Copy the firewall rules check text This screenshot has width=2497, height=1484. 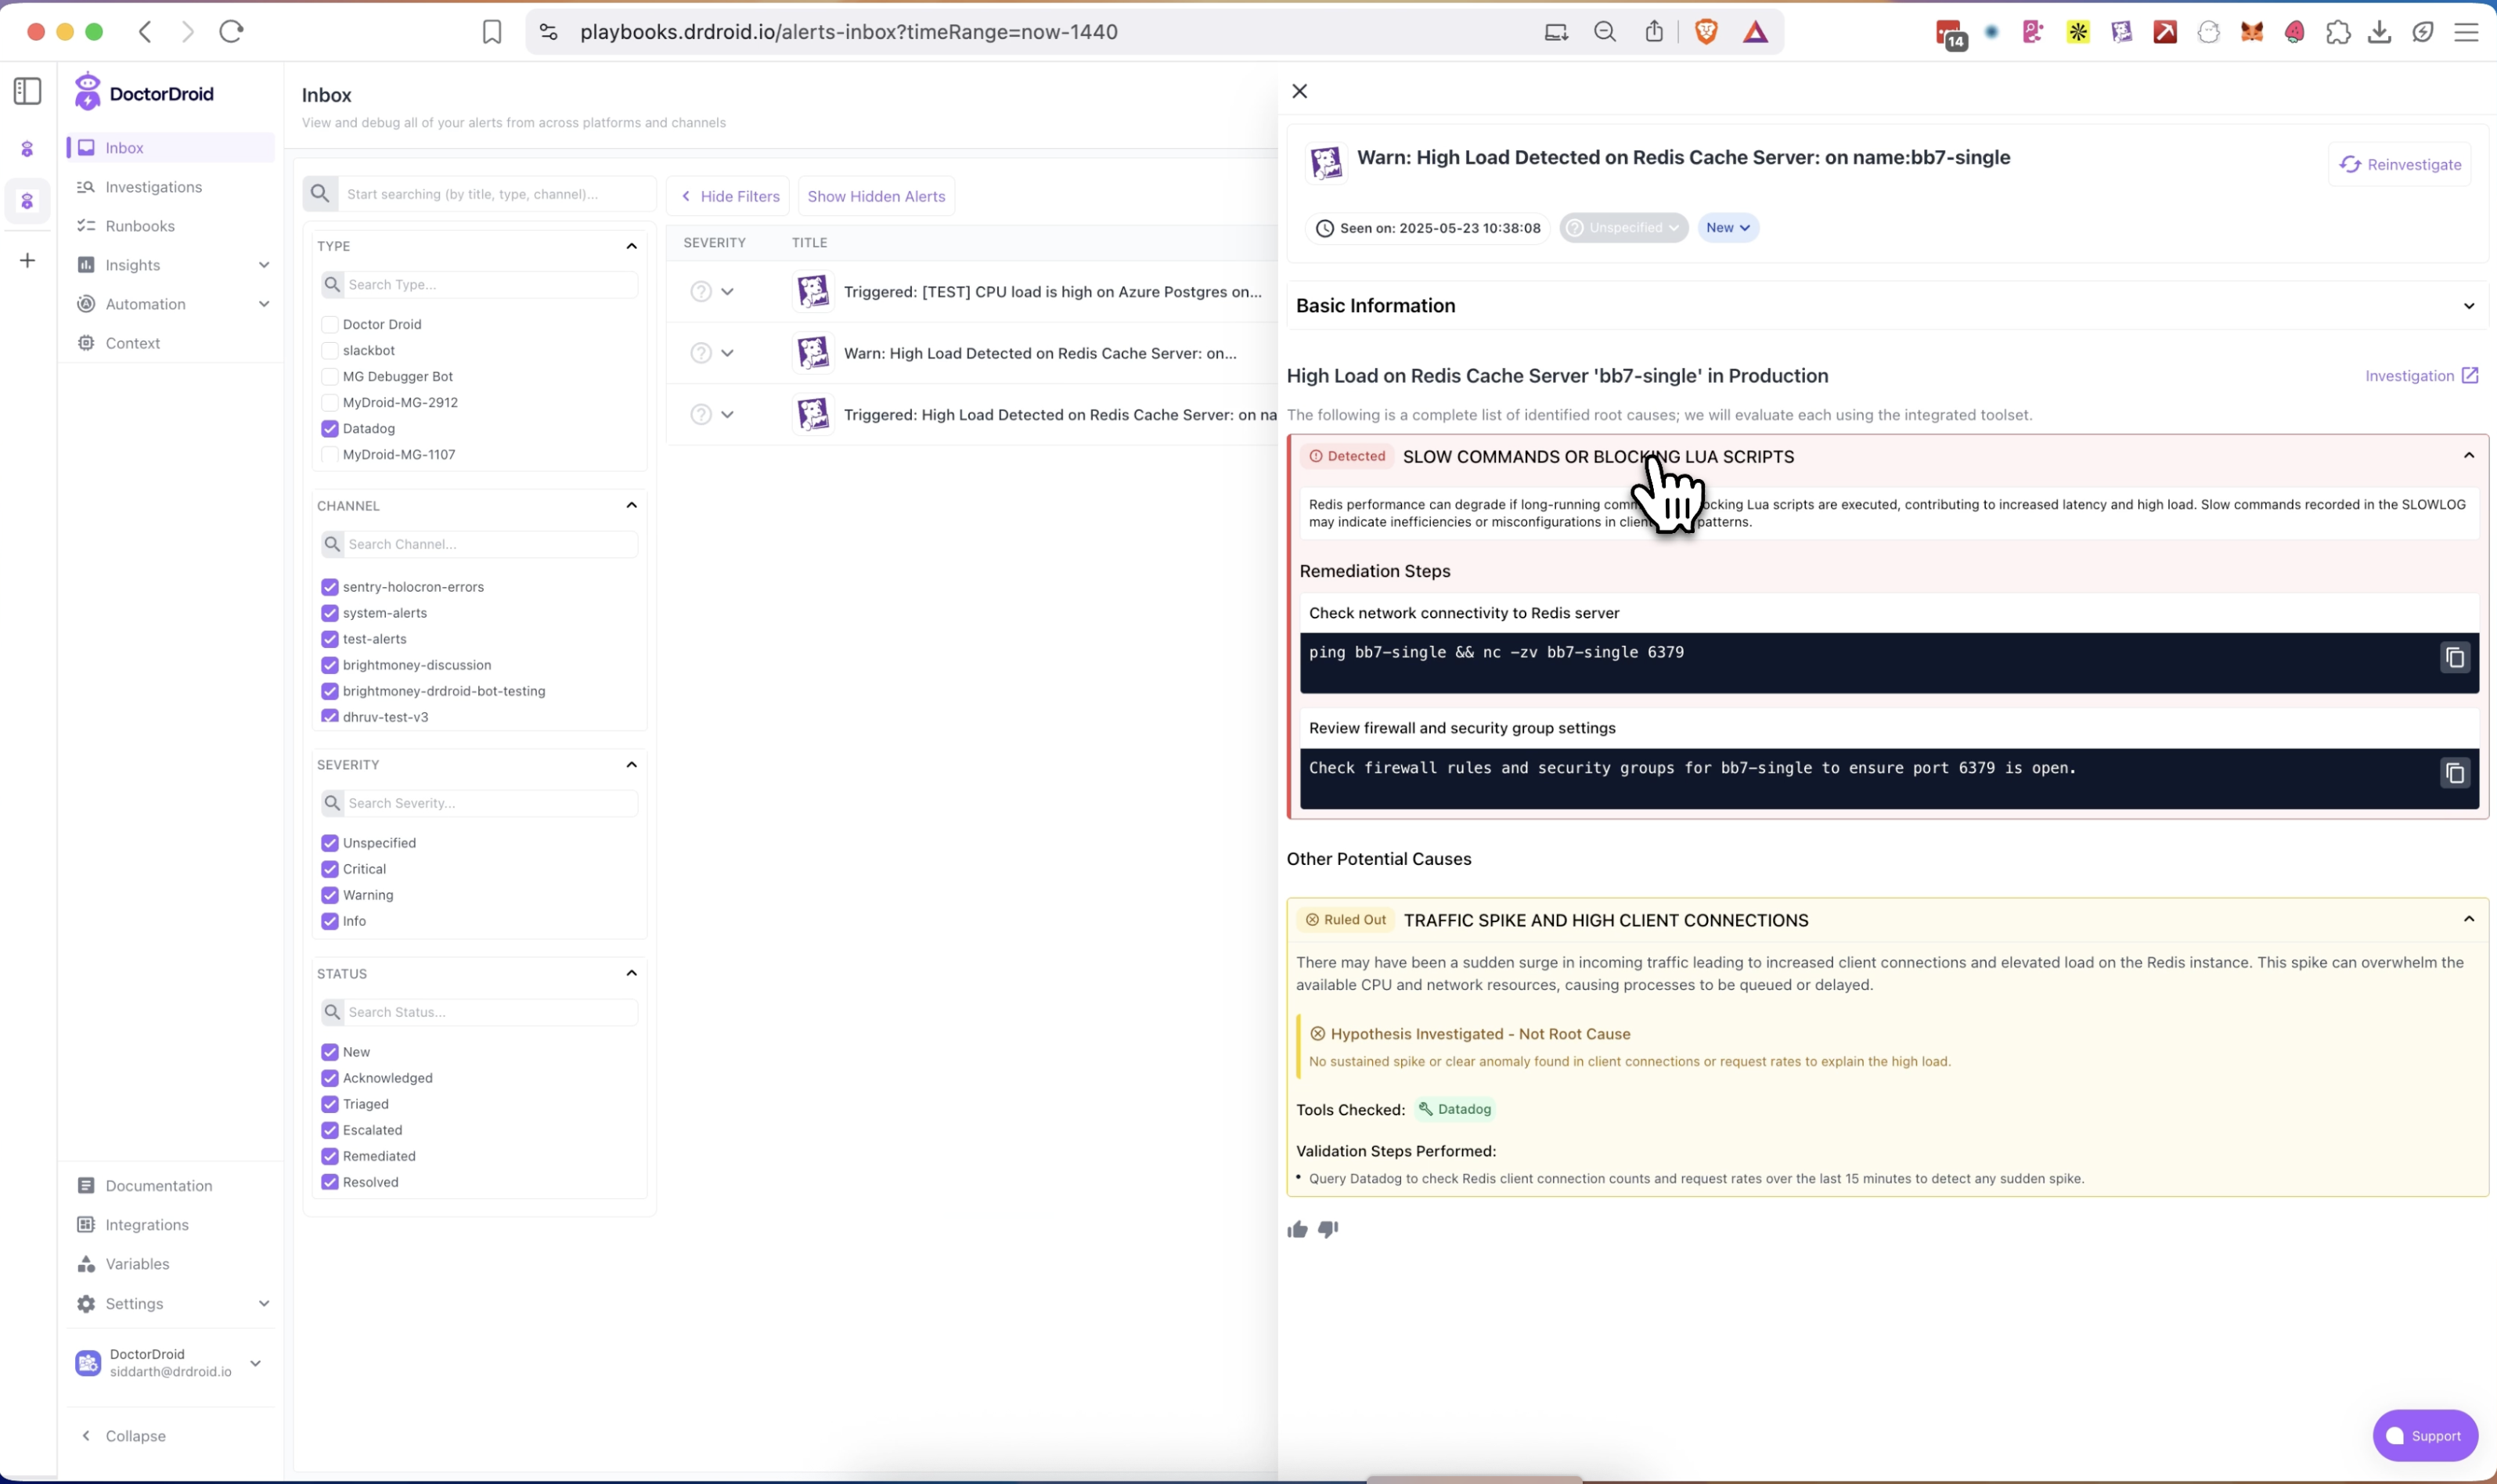pos(2454,773)
